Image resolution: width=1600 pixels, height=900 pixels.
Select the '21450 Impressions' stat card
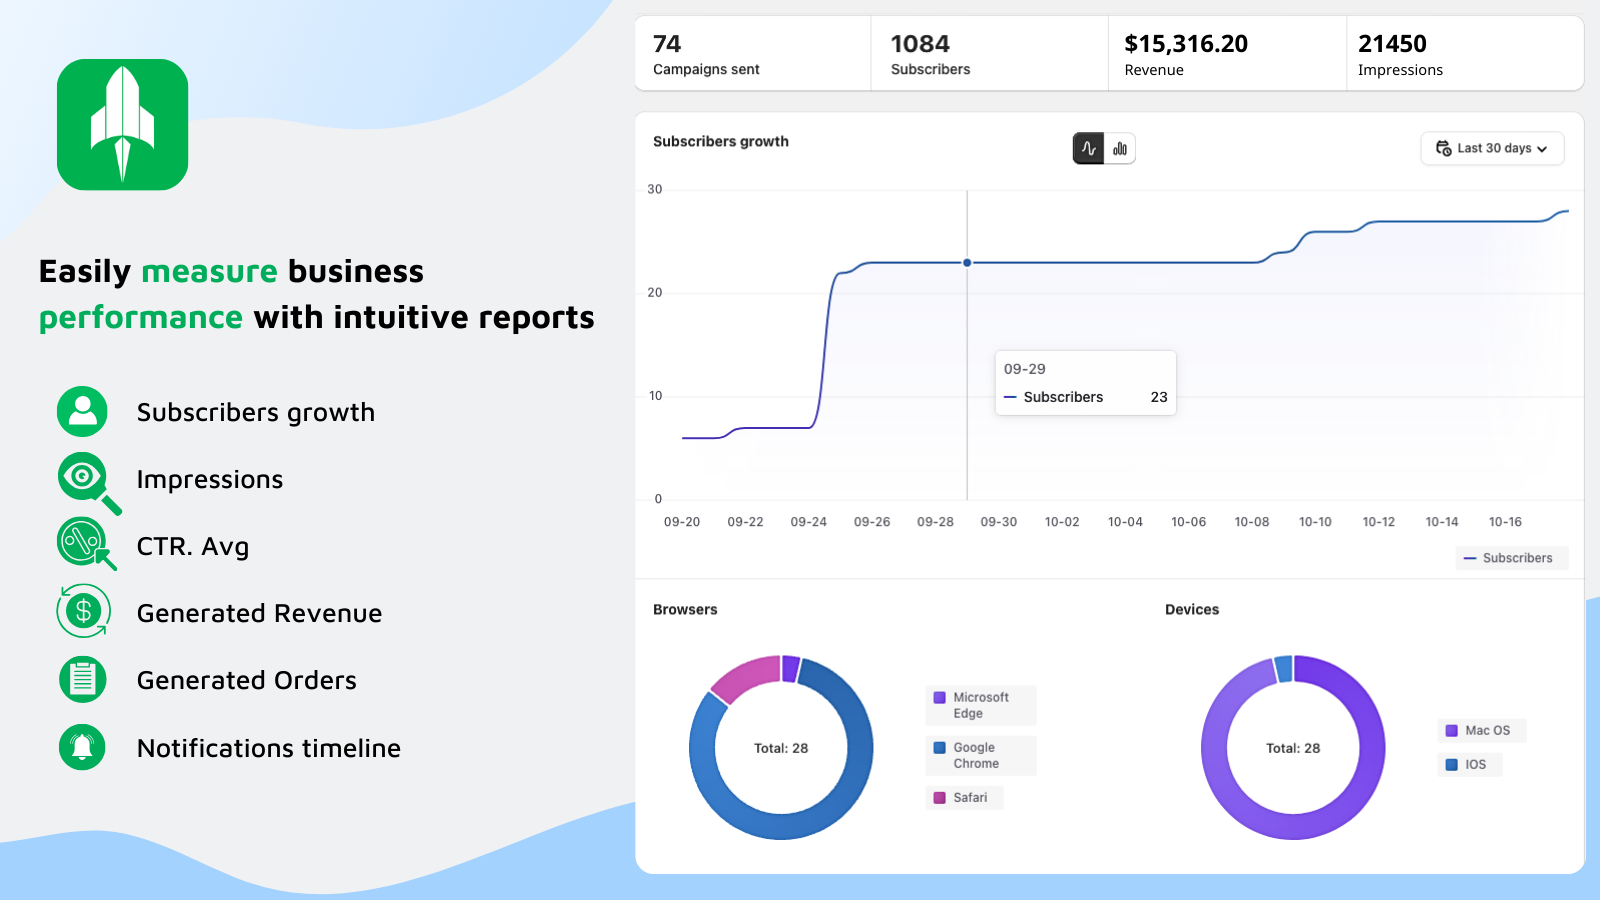pos(1465,54)
